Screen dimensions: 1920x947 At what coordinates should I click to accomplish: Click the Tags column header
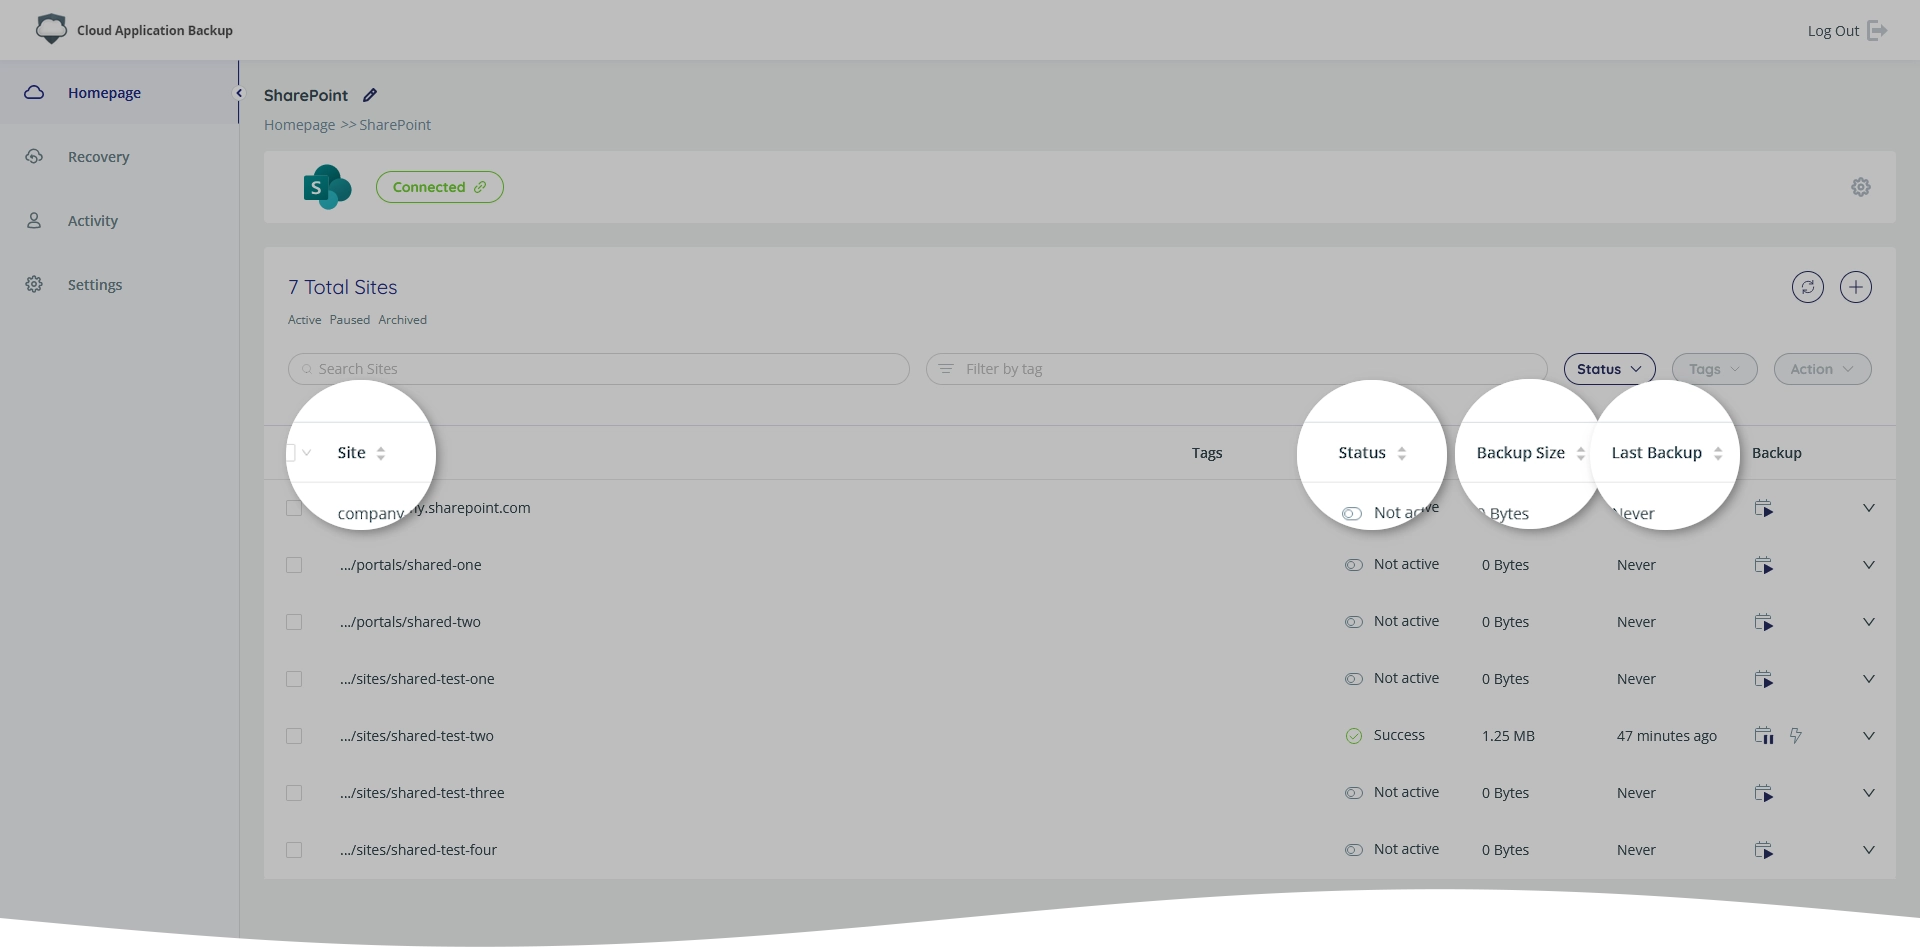point(1207,453)
